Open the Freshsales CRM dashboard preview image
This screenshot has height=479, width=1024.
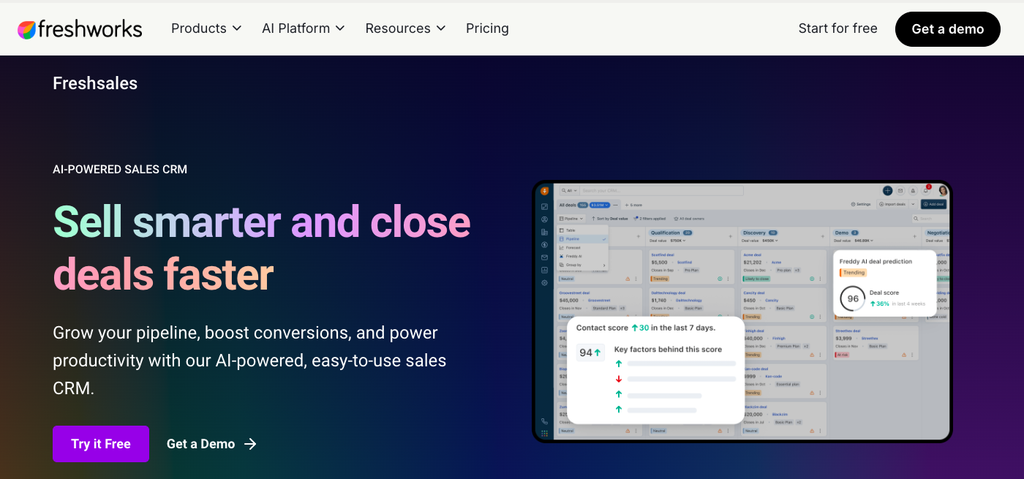click(742, 312)
